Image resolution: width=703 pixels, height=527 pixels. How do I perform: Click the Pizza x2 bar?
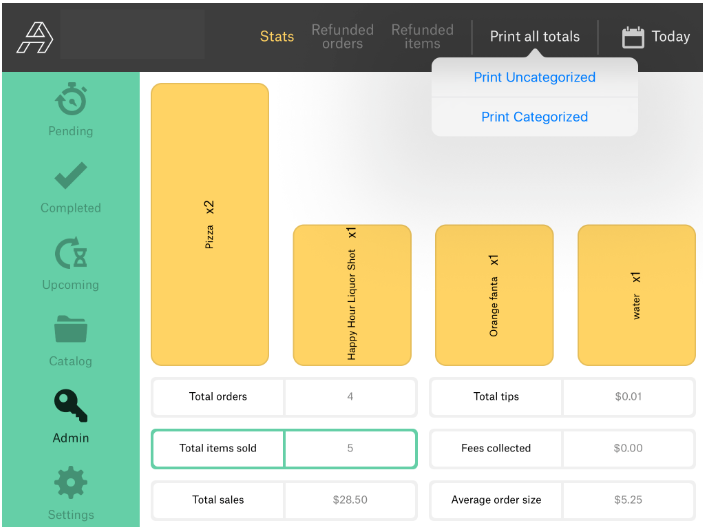click(210, 224)
